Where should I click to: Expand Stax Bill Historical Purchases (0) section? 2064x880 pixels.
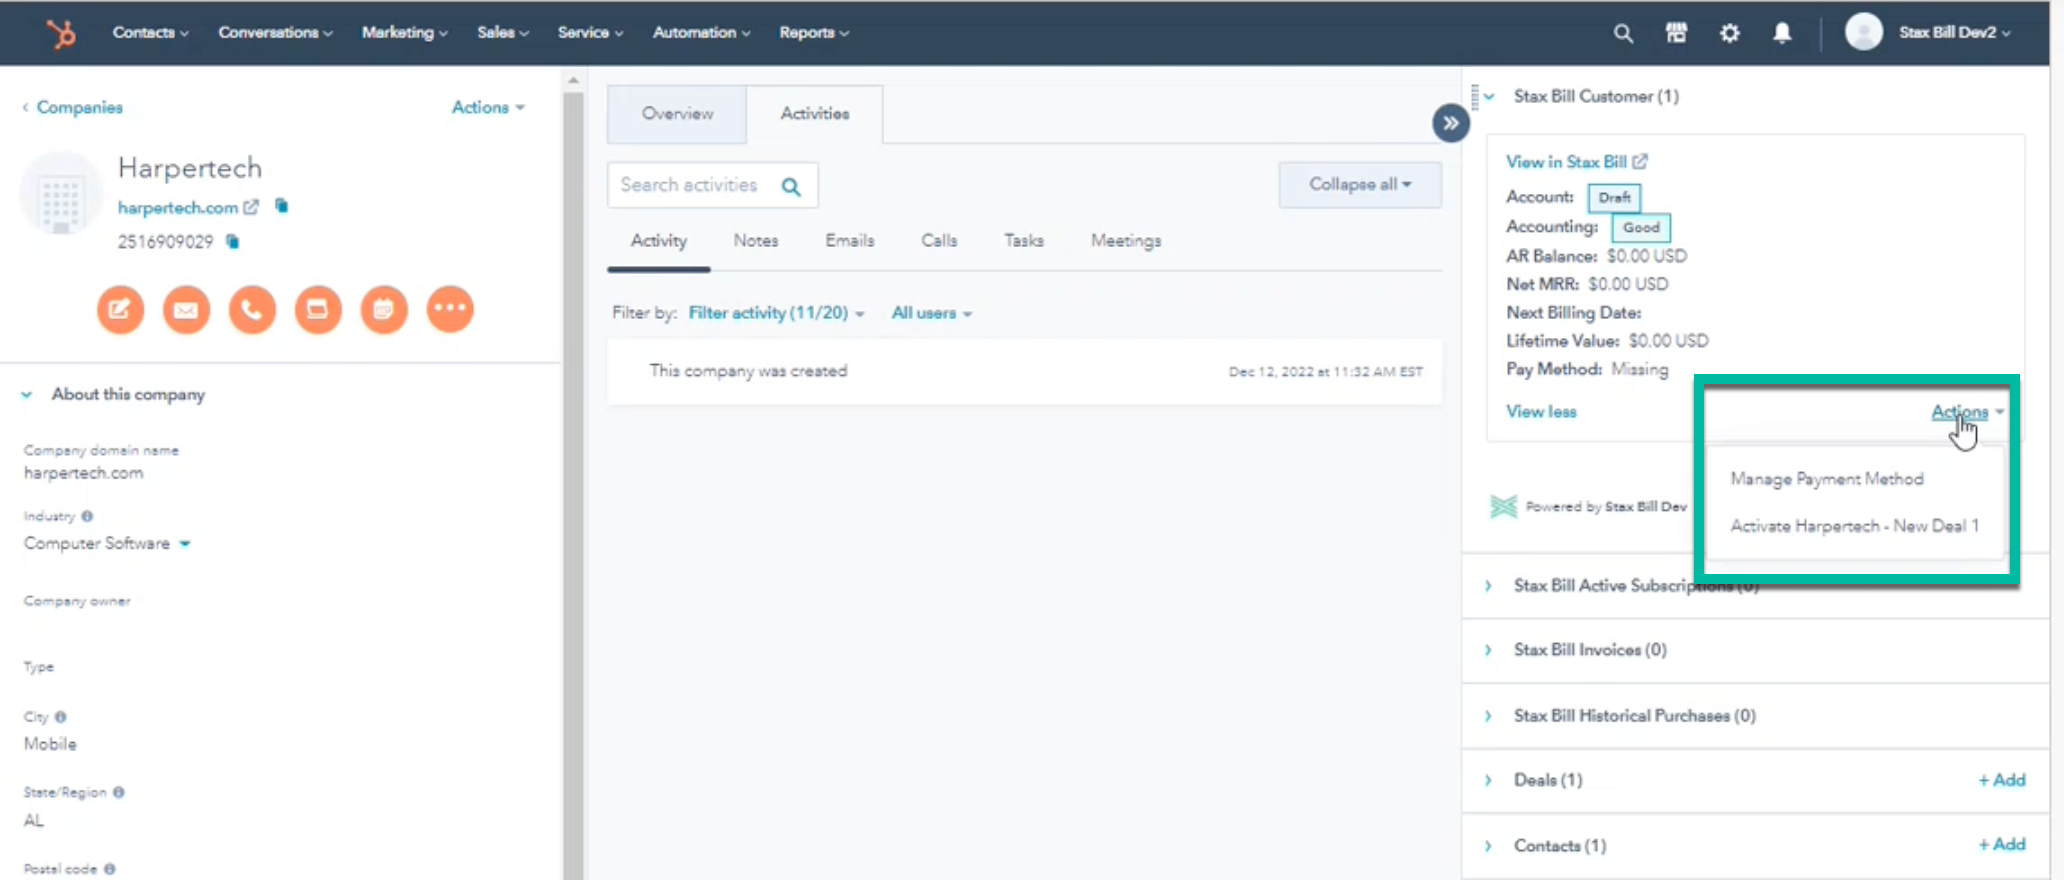point(1488,716)
